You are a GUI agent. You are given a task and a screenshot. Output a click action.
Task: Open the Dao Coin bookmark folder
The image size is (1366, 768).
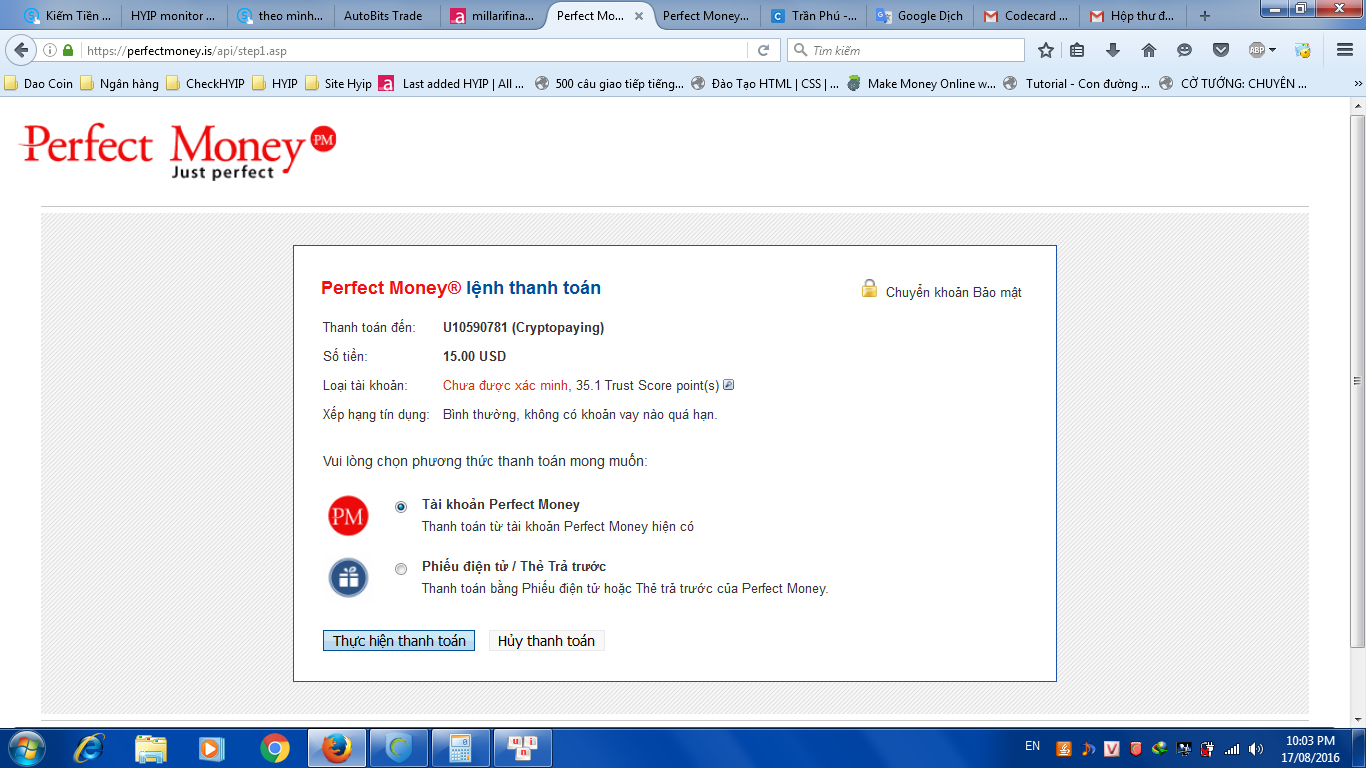39,84
